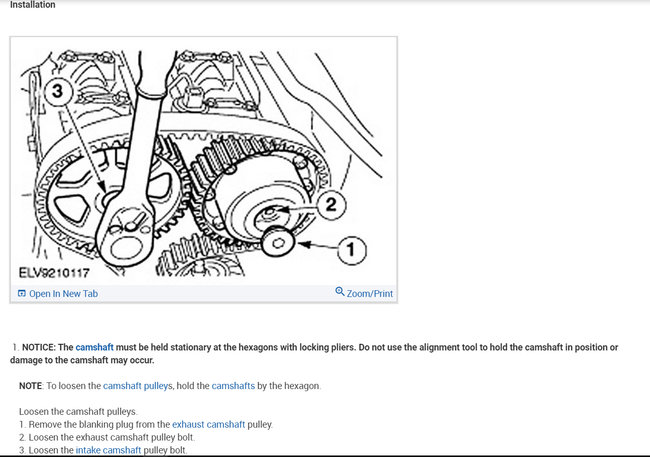Click the Open In New Tab icon
650x457 pixels.
pos(22,294)
